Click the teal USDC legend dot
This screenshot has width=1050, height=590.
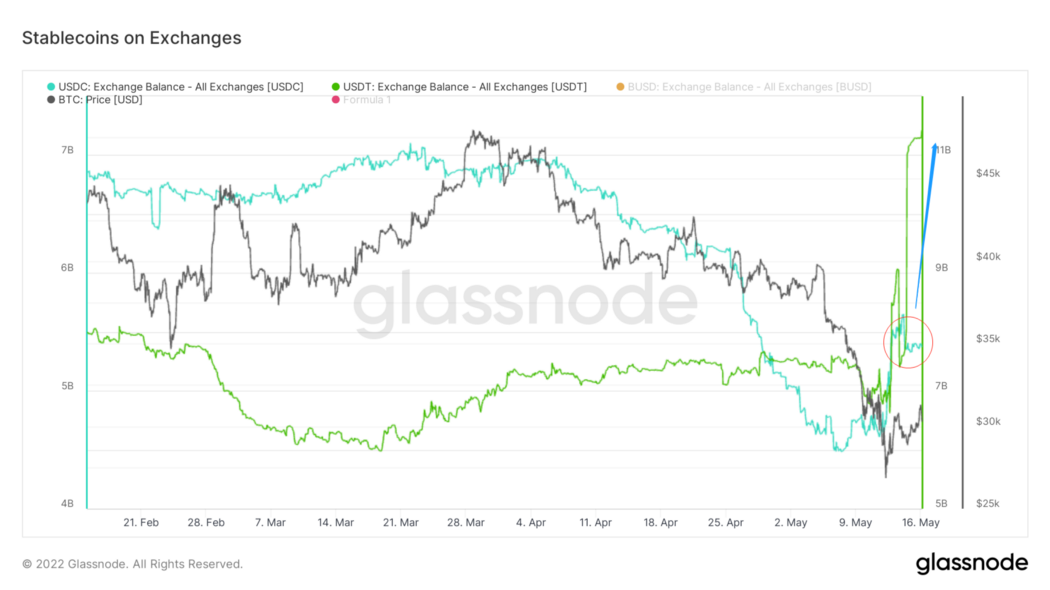point(52,87)
